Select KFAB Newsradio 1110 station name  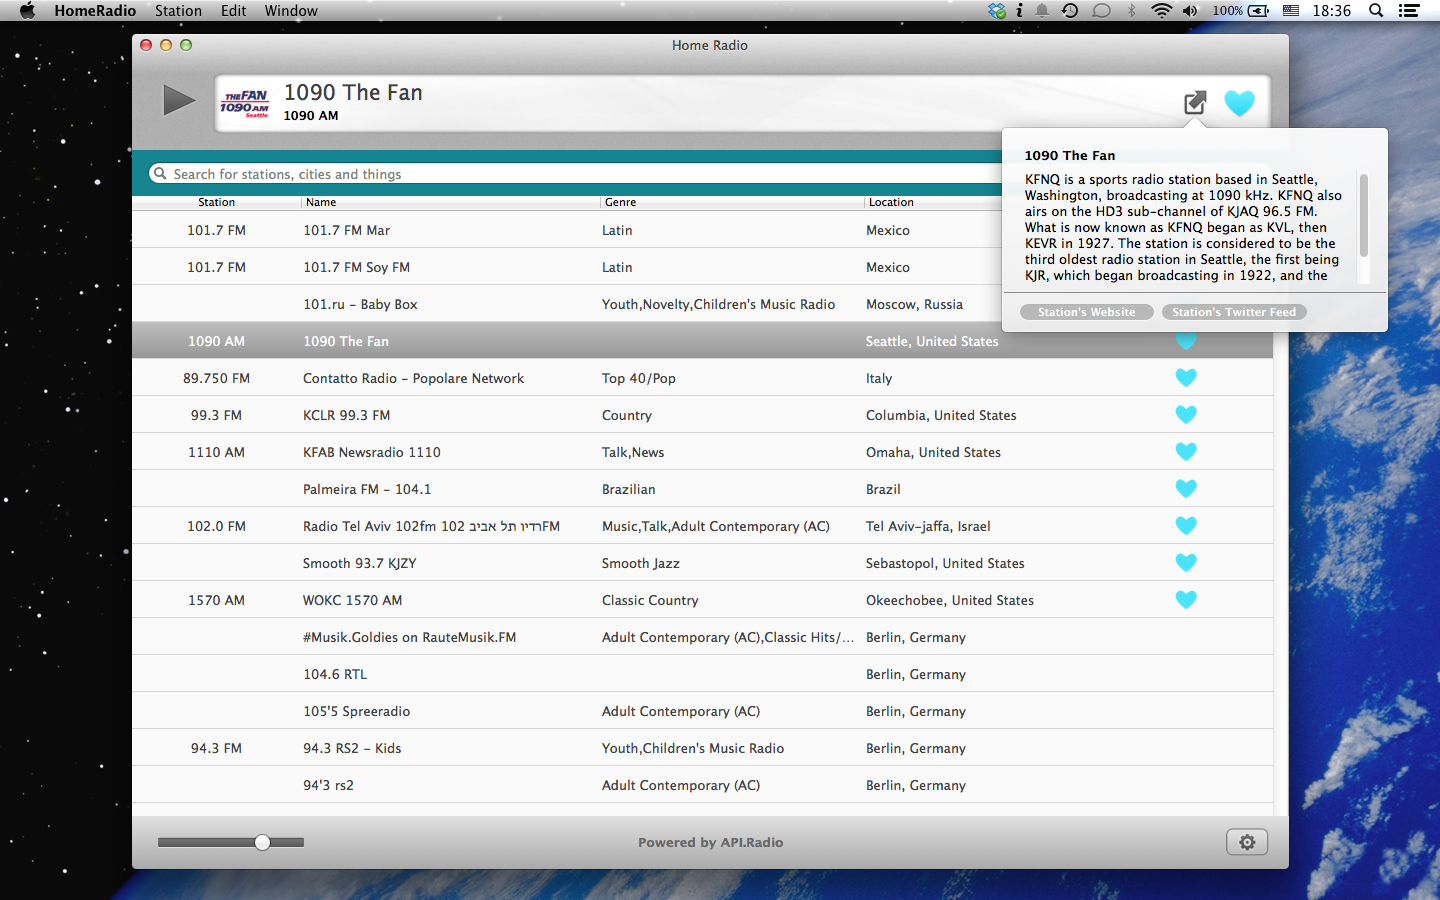coord(372,452)
